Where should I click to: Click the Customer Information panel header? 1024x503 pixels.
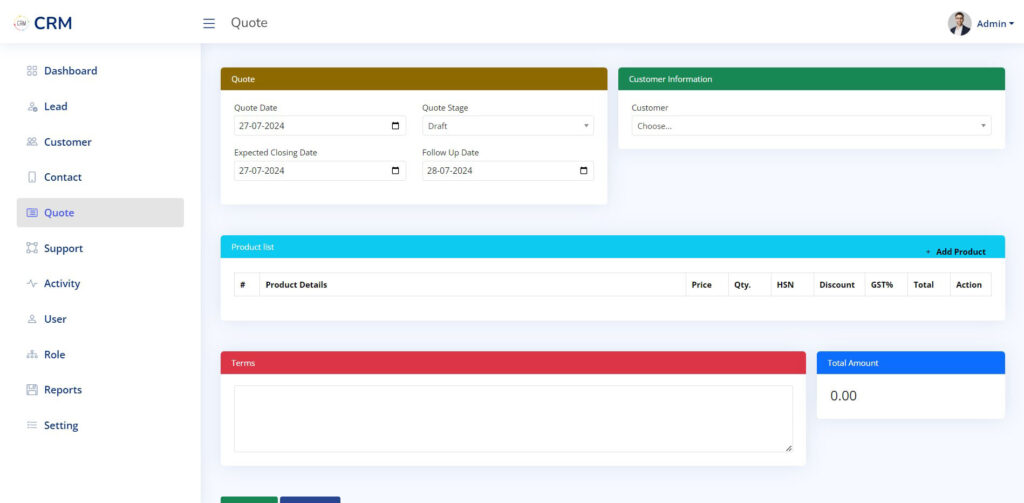click(x=811, y=79)
